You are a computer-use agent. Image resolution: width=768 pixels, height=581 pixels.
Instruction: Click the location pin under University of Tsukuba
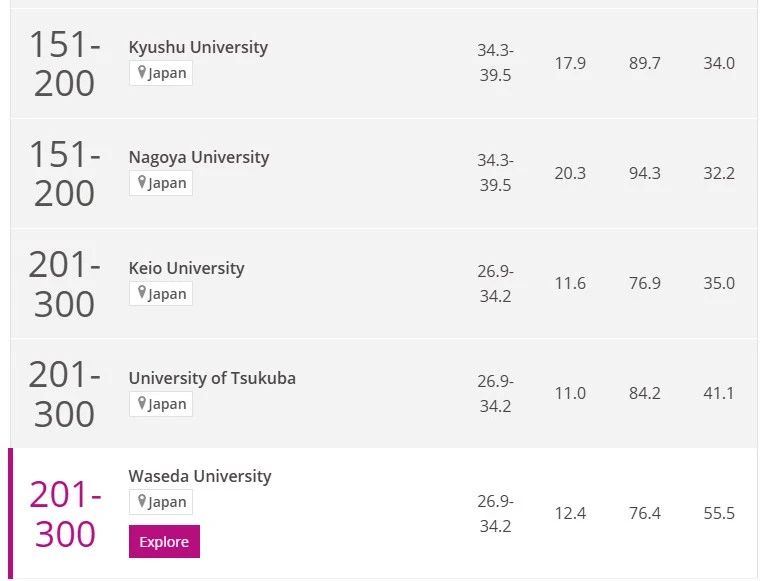pyautogui.click(x=142, y=403)
